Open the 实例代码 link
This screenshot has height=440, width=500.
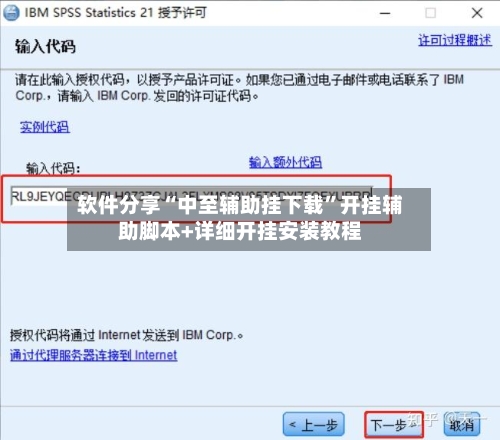coord(45,127)
